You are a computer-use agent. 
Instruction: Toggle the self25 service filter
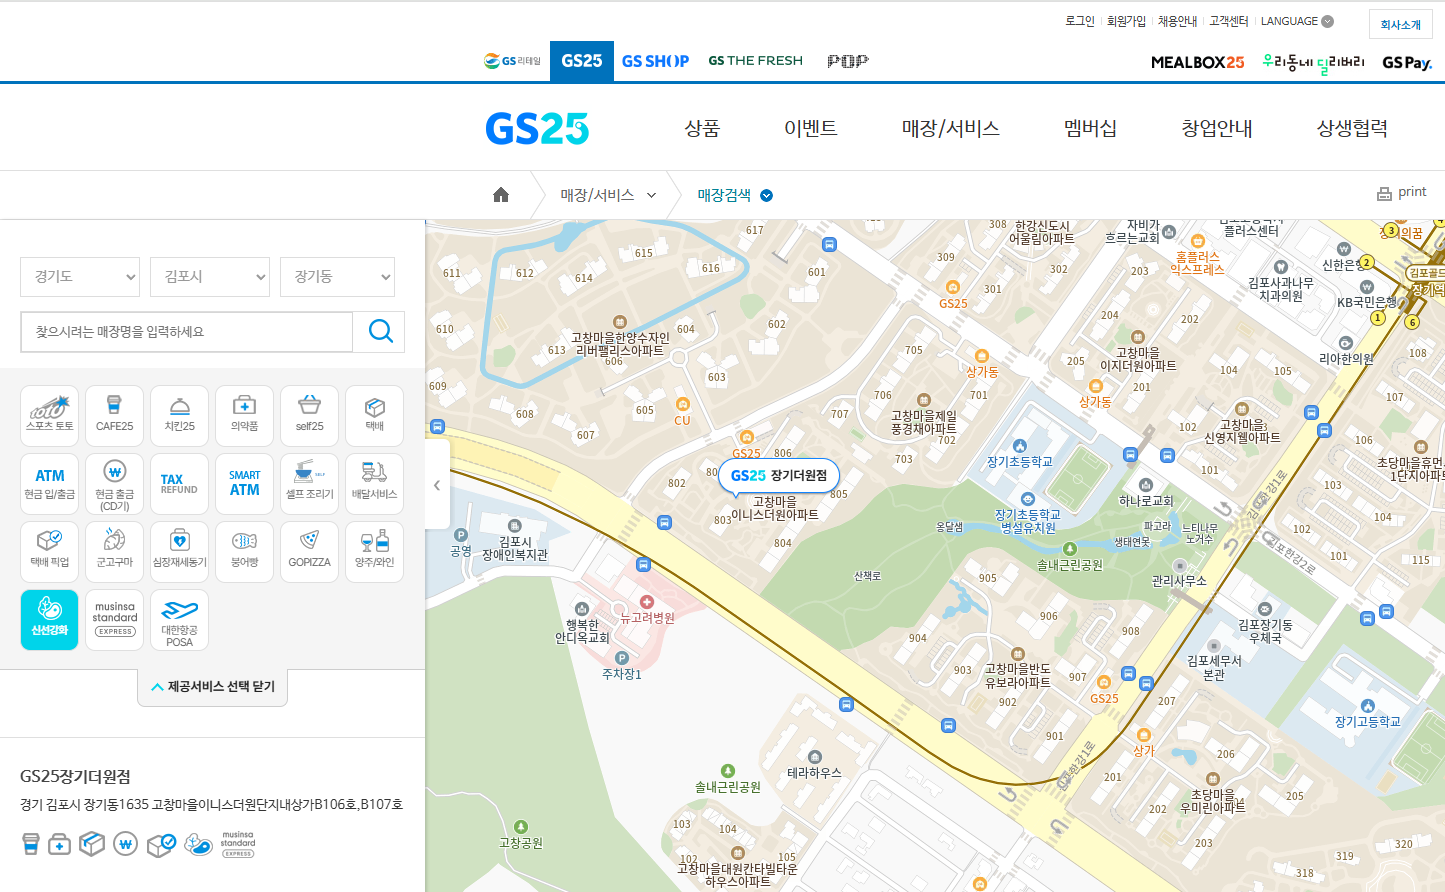pyautogui.click(x=309, y=416)
